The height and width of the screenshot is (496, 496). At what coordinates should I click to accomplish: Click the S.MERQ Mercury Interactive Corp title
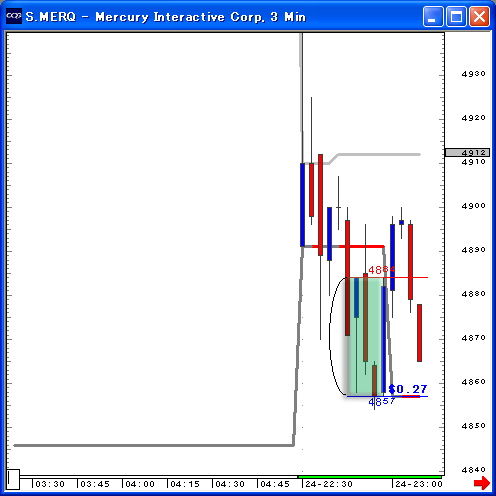coord(166,17)
